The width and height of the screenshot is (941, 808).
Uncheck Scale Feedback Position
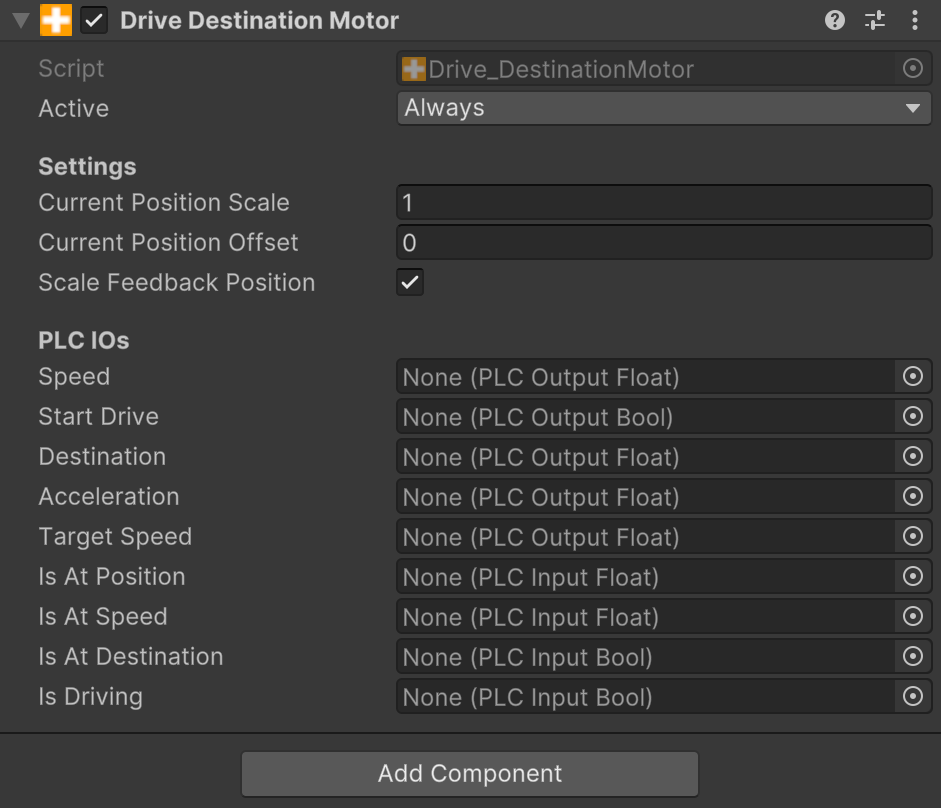click(x=410, y=283)
